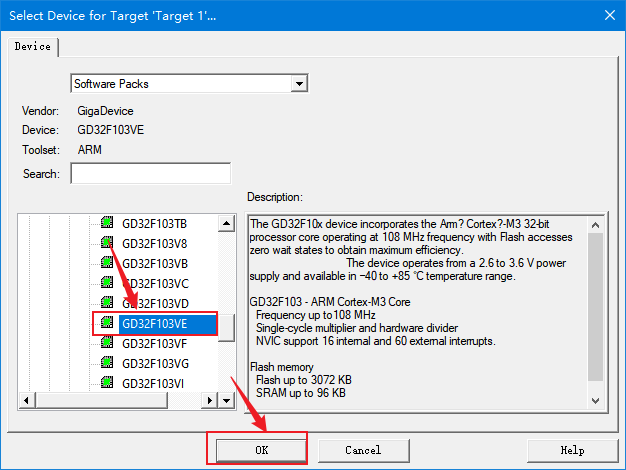Click the chip icon beside GD32F103VB
Screen dimensions: 626x470
coord(107,262)
